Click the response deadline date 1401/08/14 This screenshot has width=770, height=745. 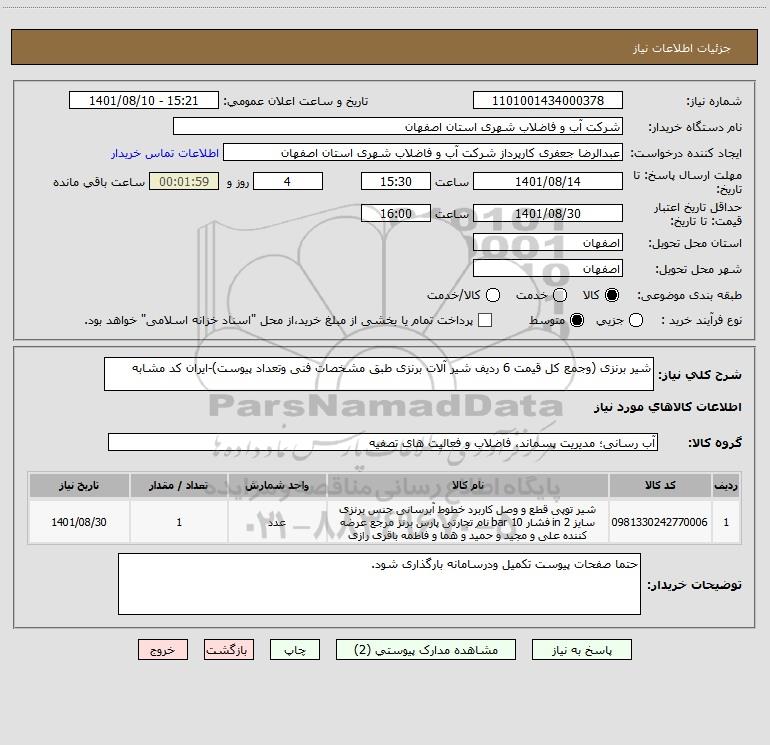click(548, 181)
